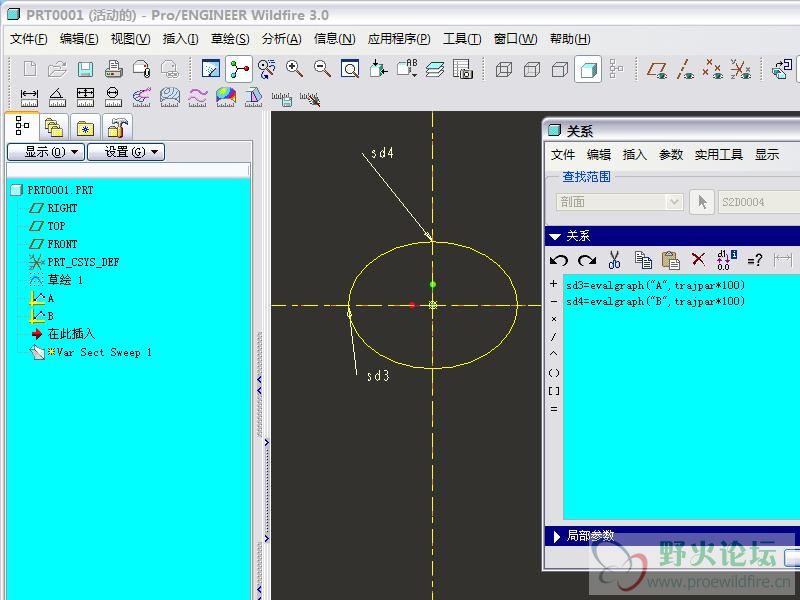
Task: Open the View manager icon
Action: coord(463,69)
